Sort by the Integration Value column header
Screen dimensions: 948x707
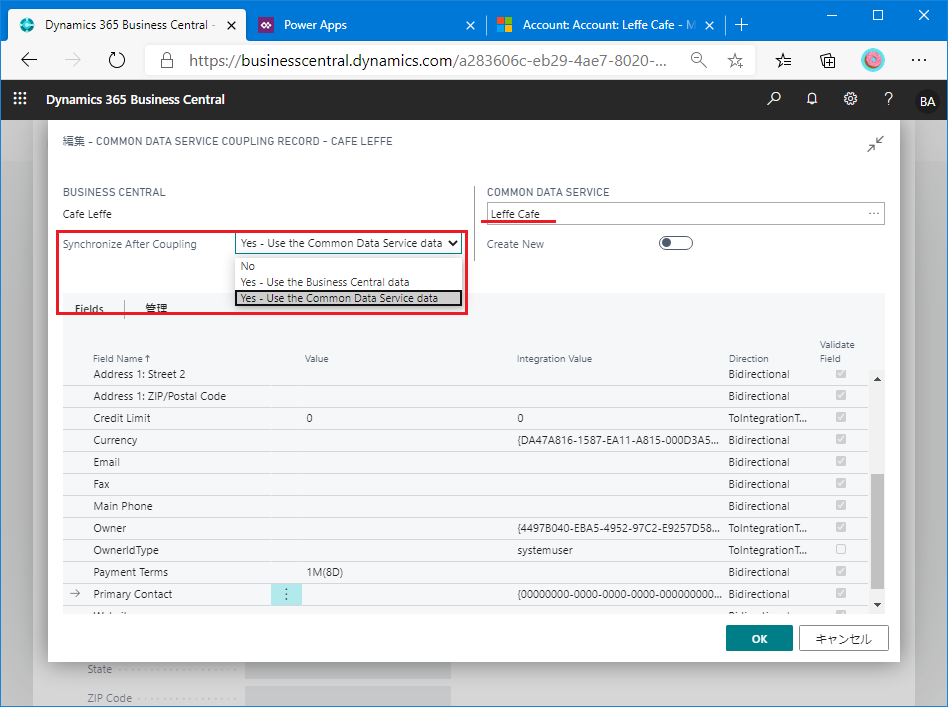[x=554, y=359]
